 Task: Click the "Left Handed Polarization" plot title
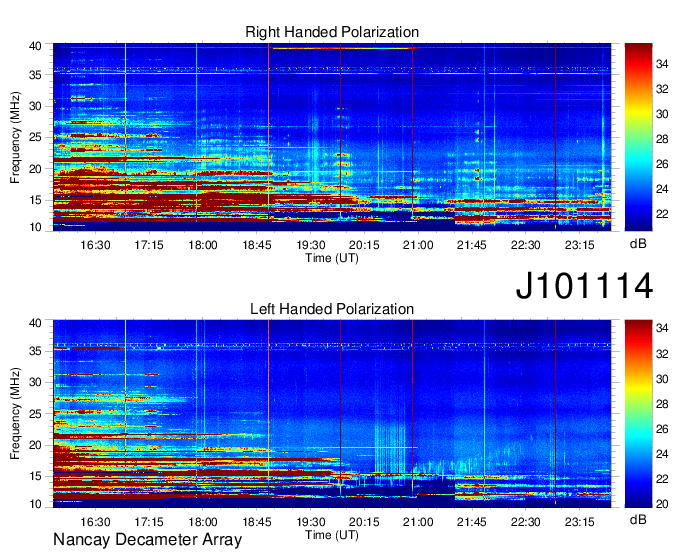[x=332, y=309]
